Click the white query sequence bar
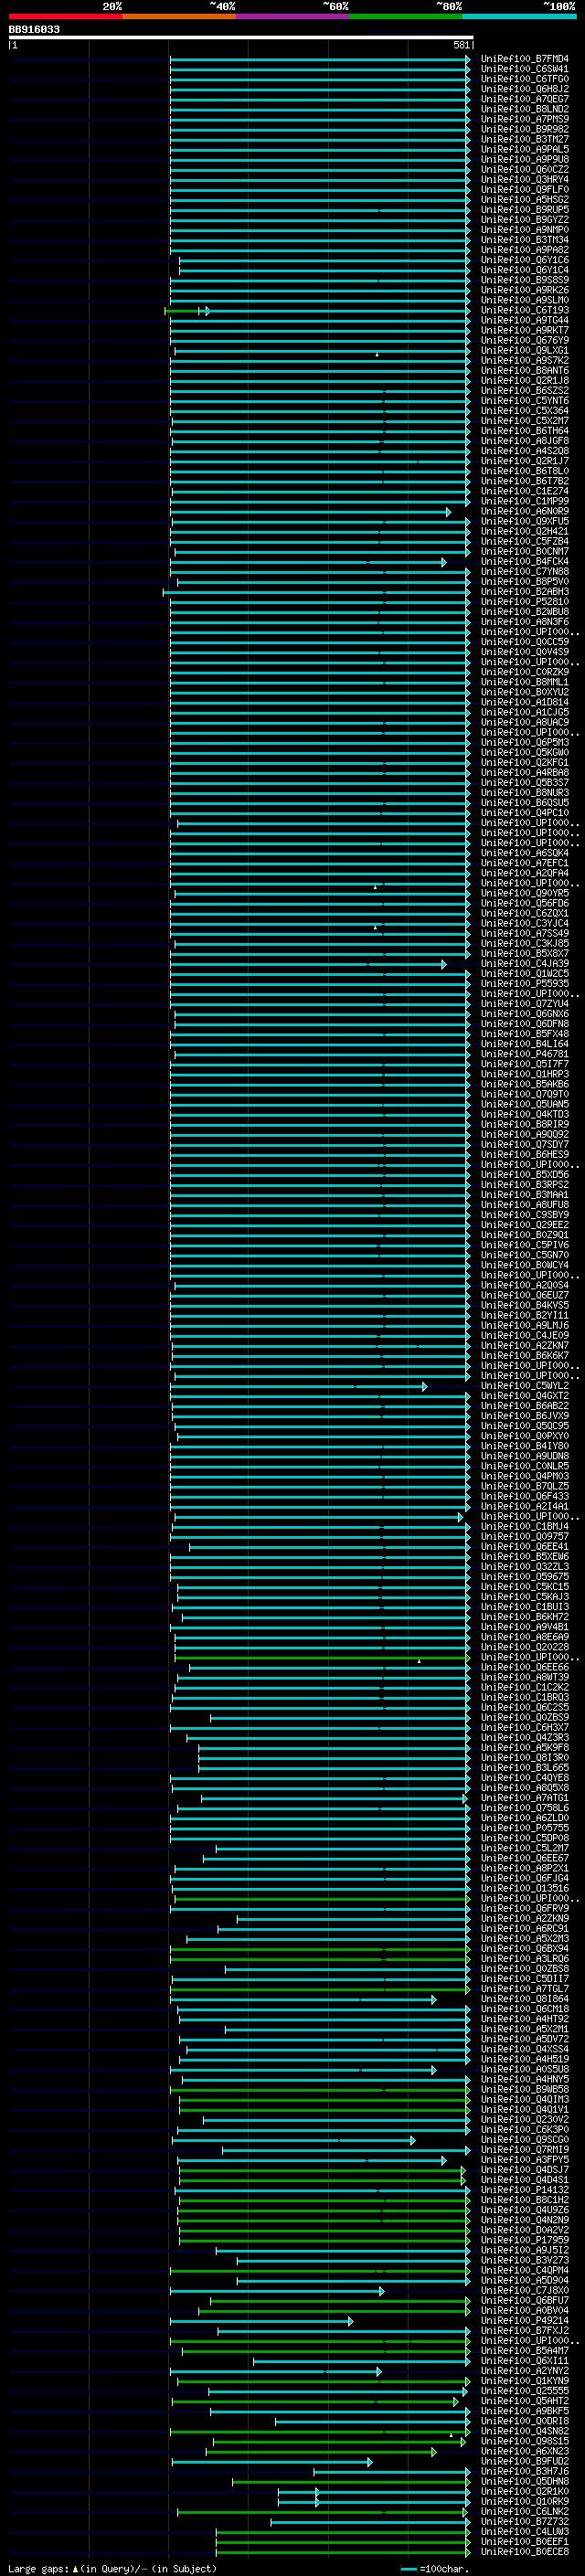Image resolution: width=585 pixels, height=2576 pixels. point(241,38)
